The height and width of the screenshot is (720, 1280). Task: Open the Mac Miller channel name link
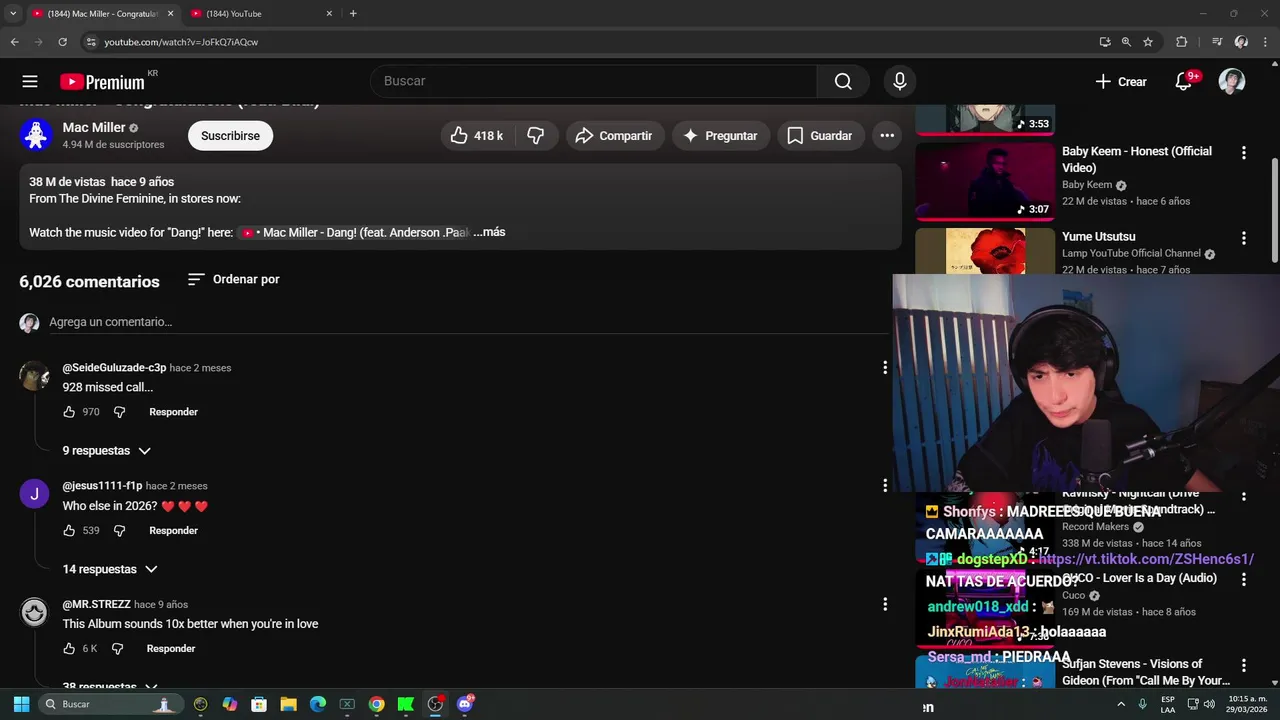coord(94,128)
